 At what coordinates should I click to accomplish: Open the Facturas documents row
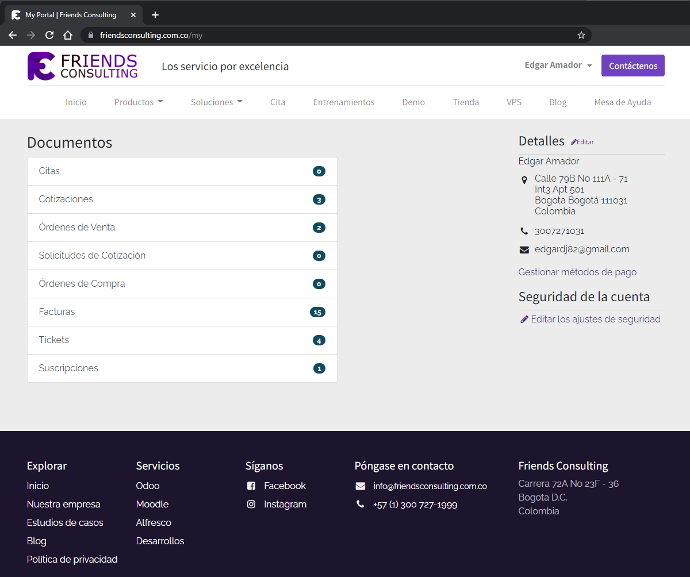click(x=181, y=312)
